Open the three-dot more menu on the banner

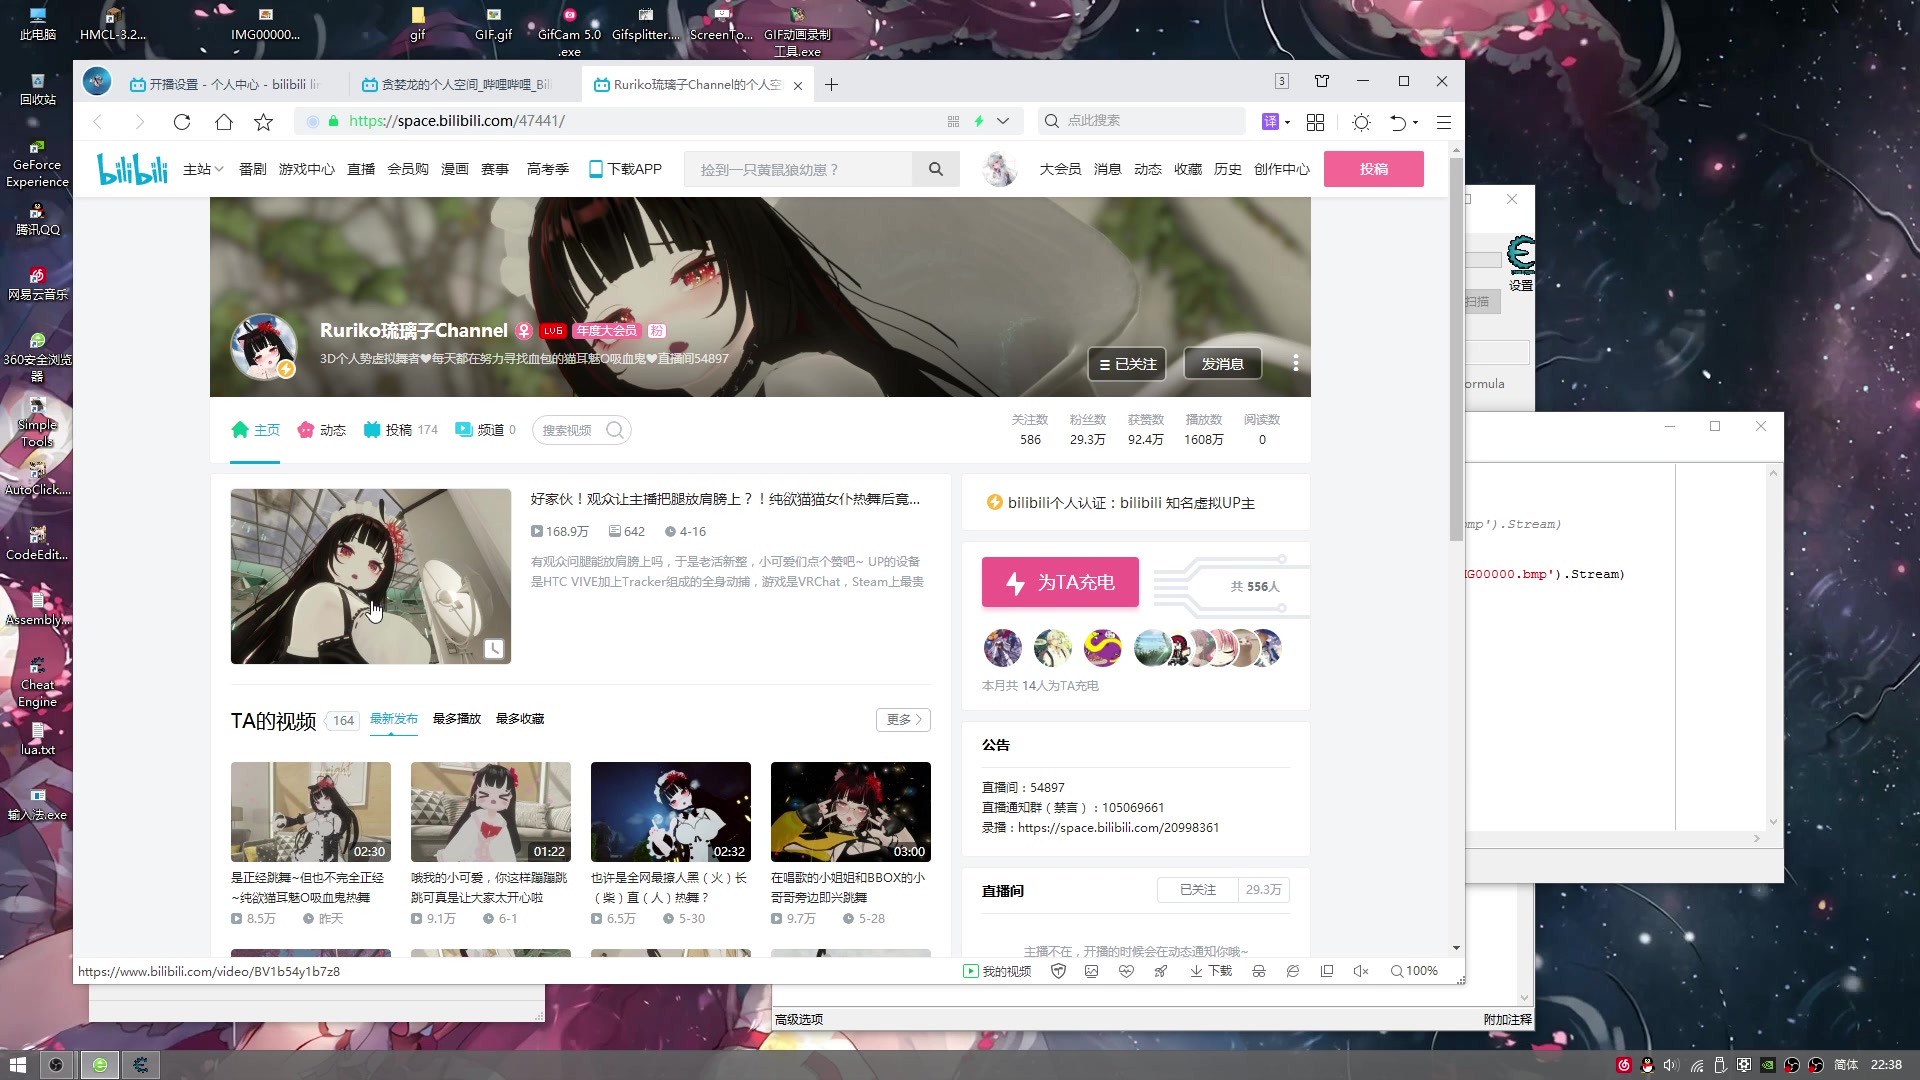1296,363
